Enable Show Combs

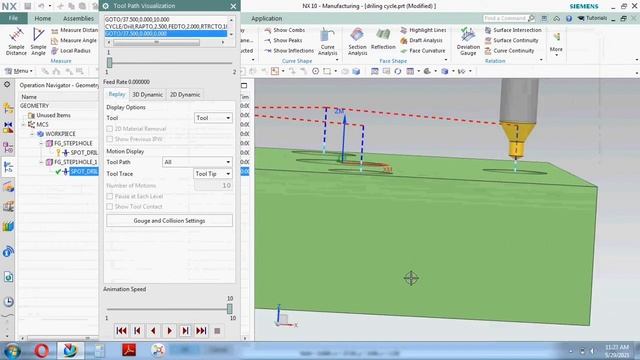click(284, 30)
